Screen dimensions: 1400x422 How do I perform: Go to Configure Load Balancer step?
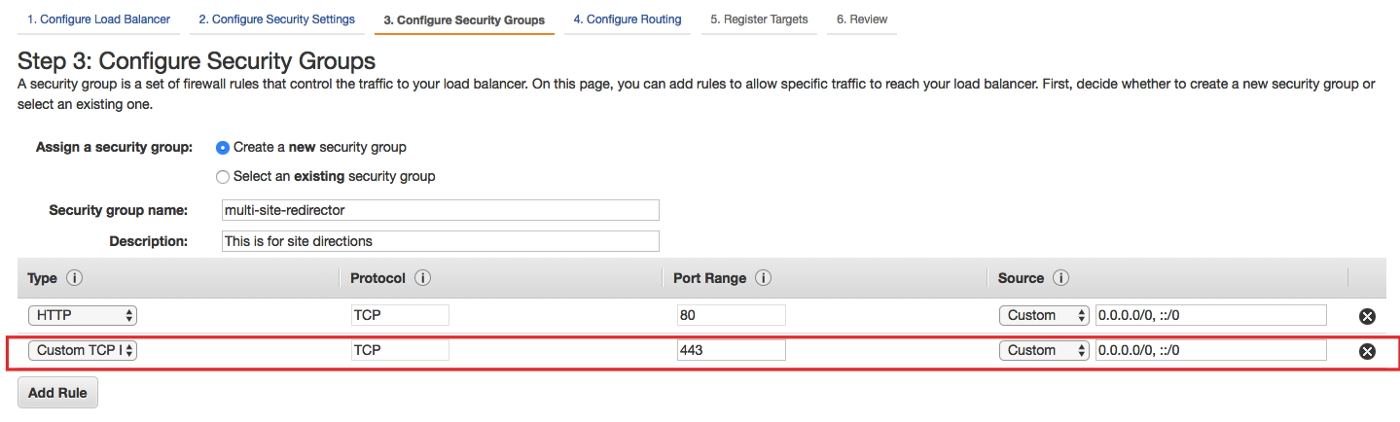tap(98, 19)
